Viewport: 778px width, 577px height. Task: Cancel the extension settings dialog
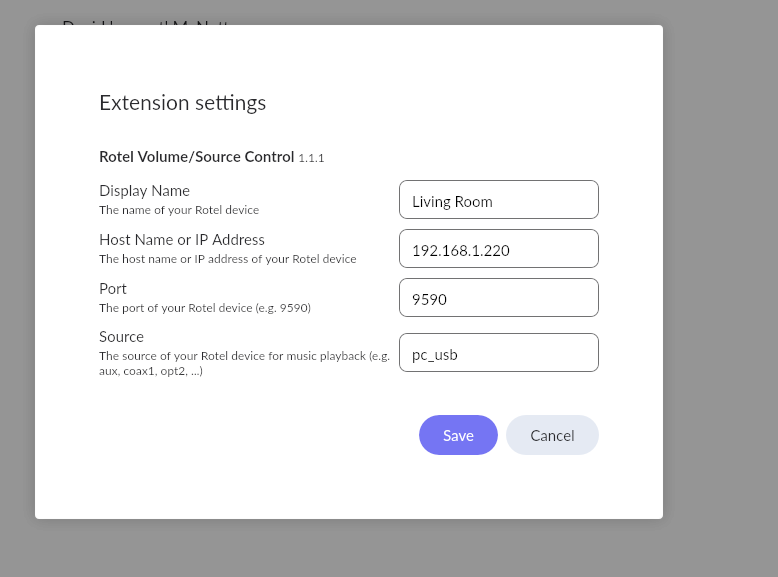coord(552,435)
